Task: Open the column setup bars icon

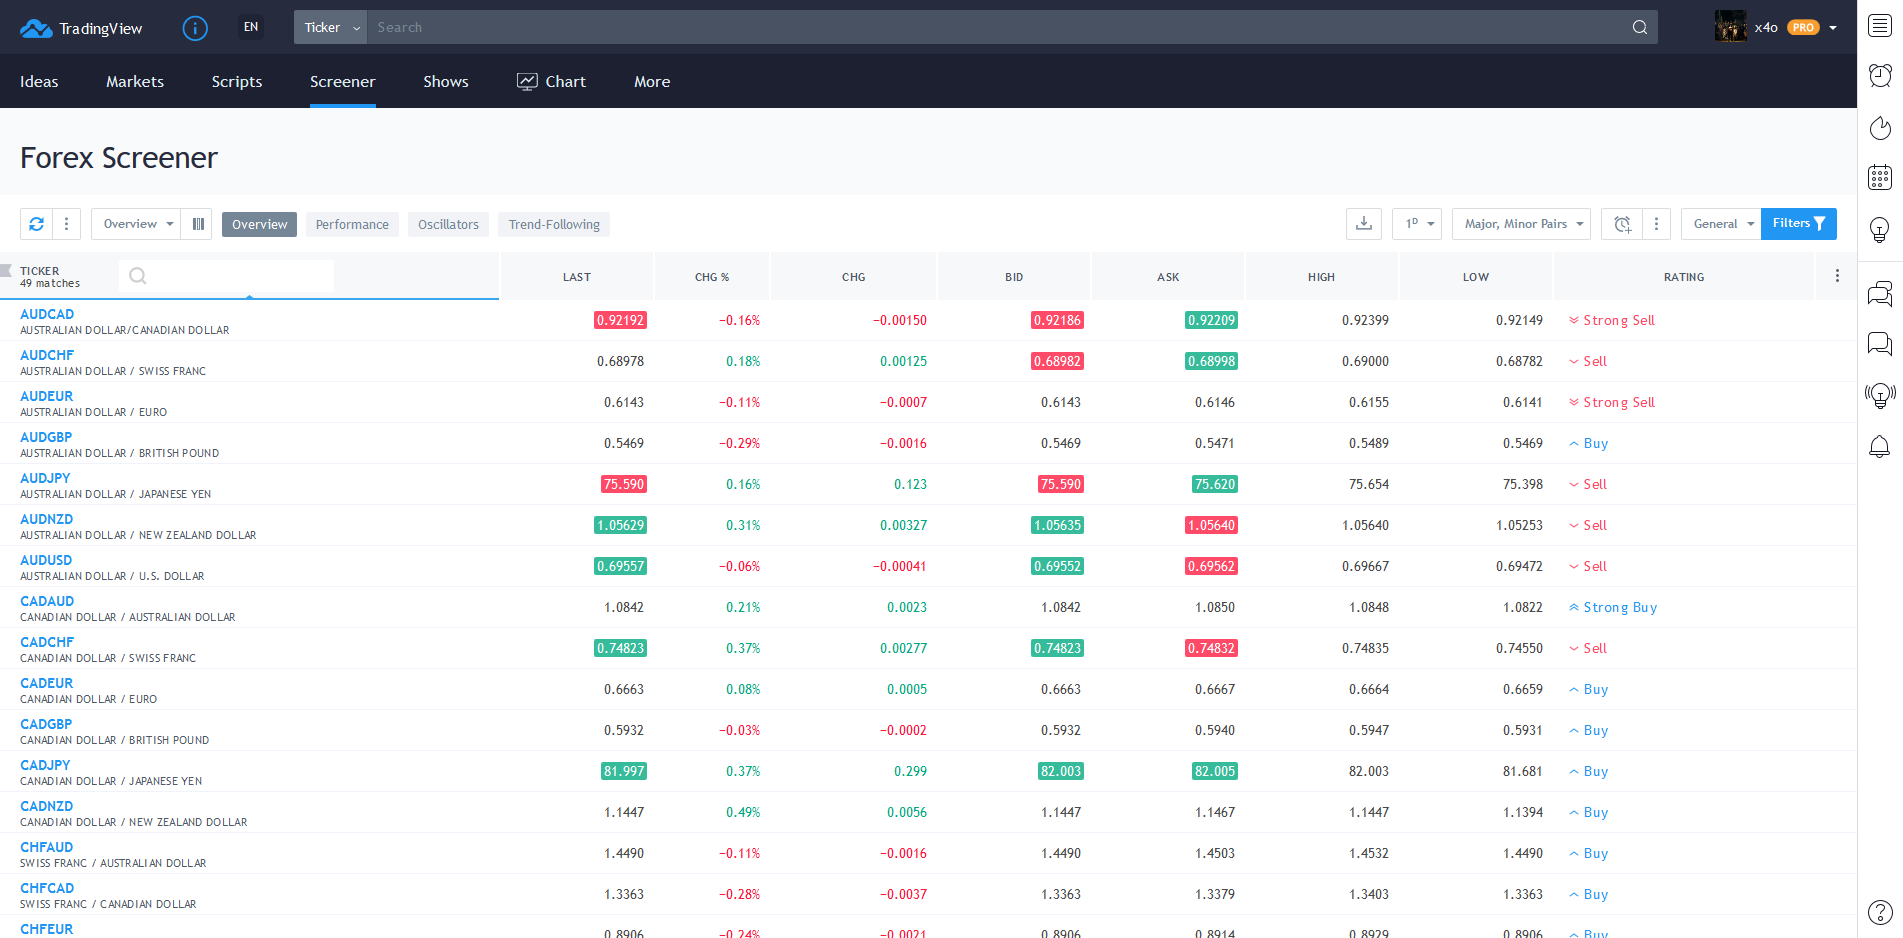Action: pyautogui.click(x=198, y=224)
